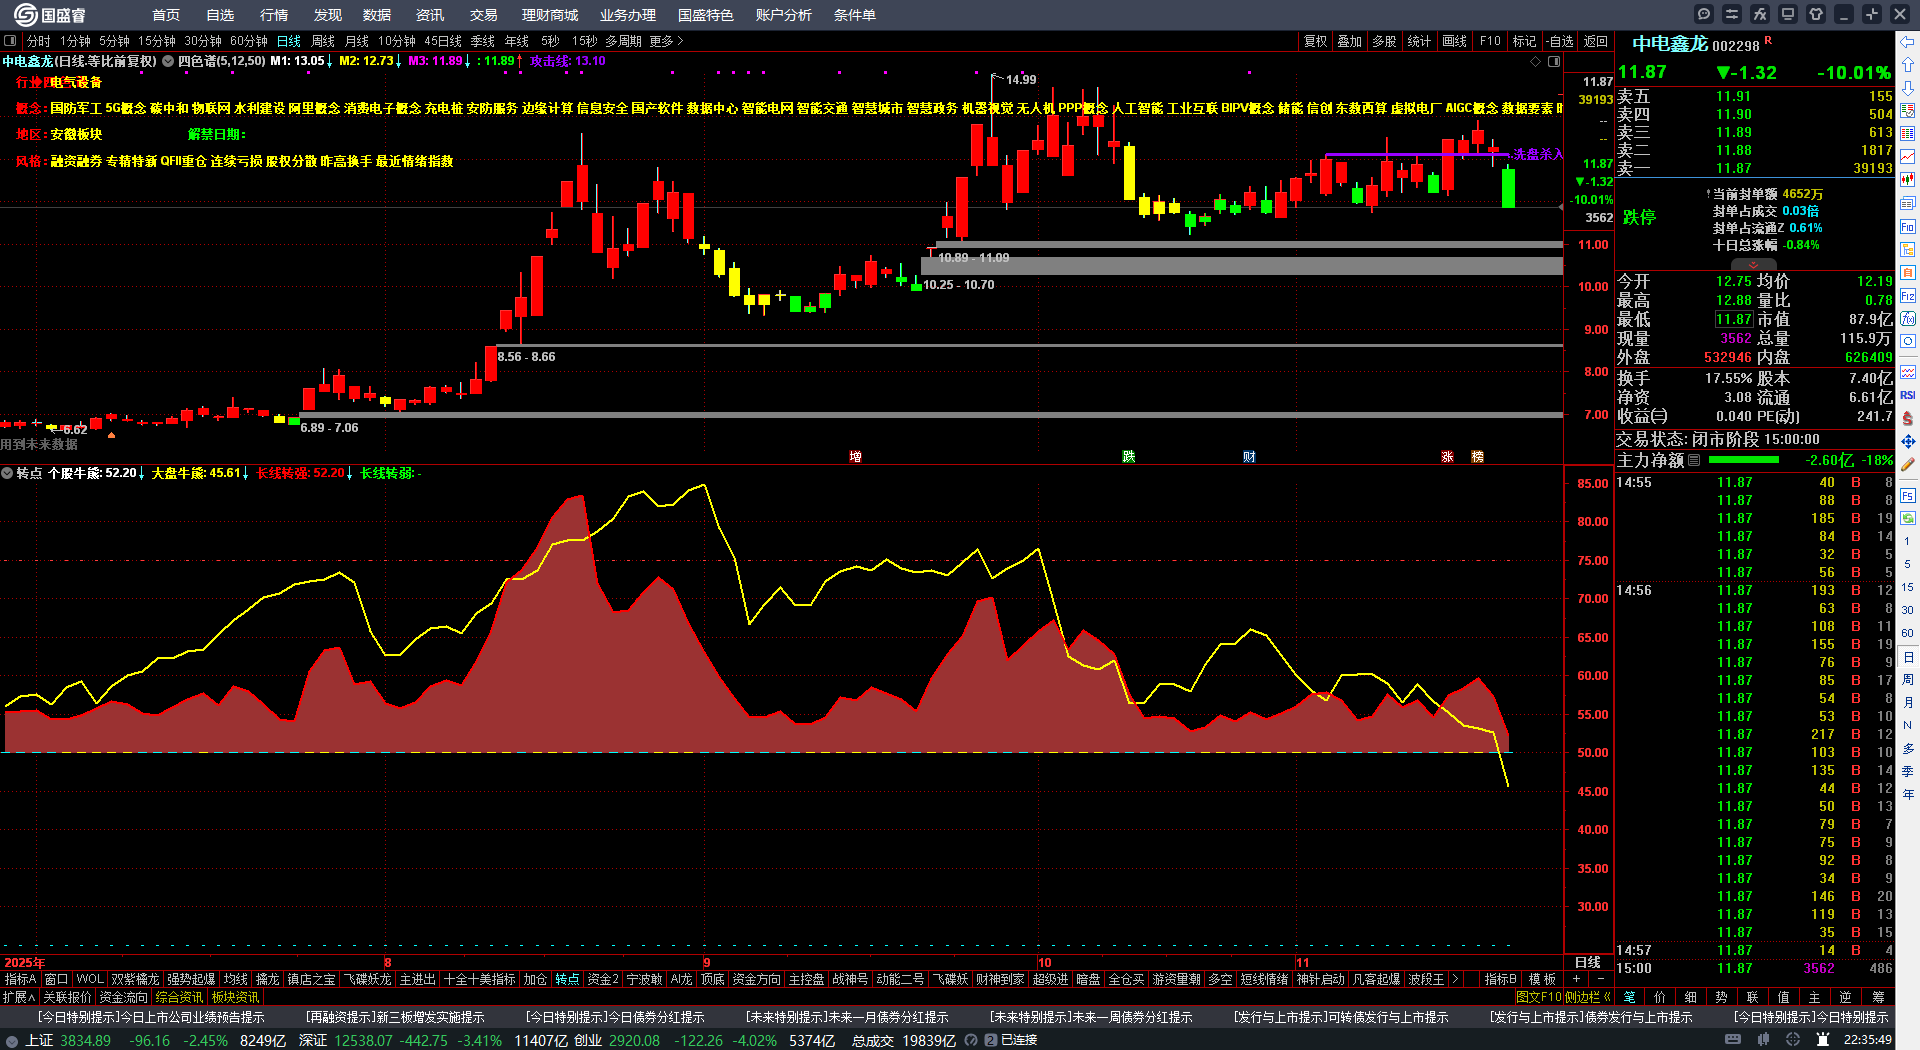Open the settings sliders icon in title bar
The image size is (1920, 1050).
coord(1732,14)
